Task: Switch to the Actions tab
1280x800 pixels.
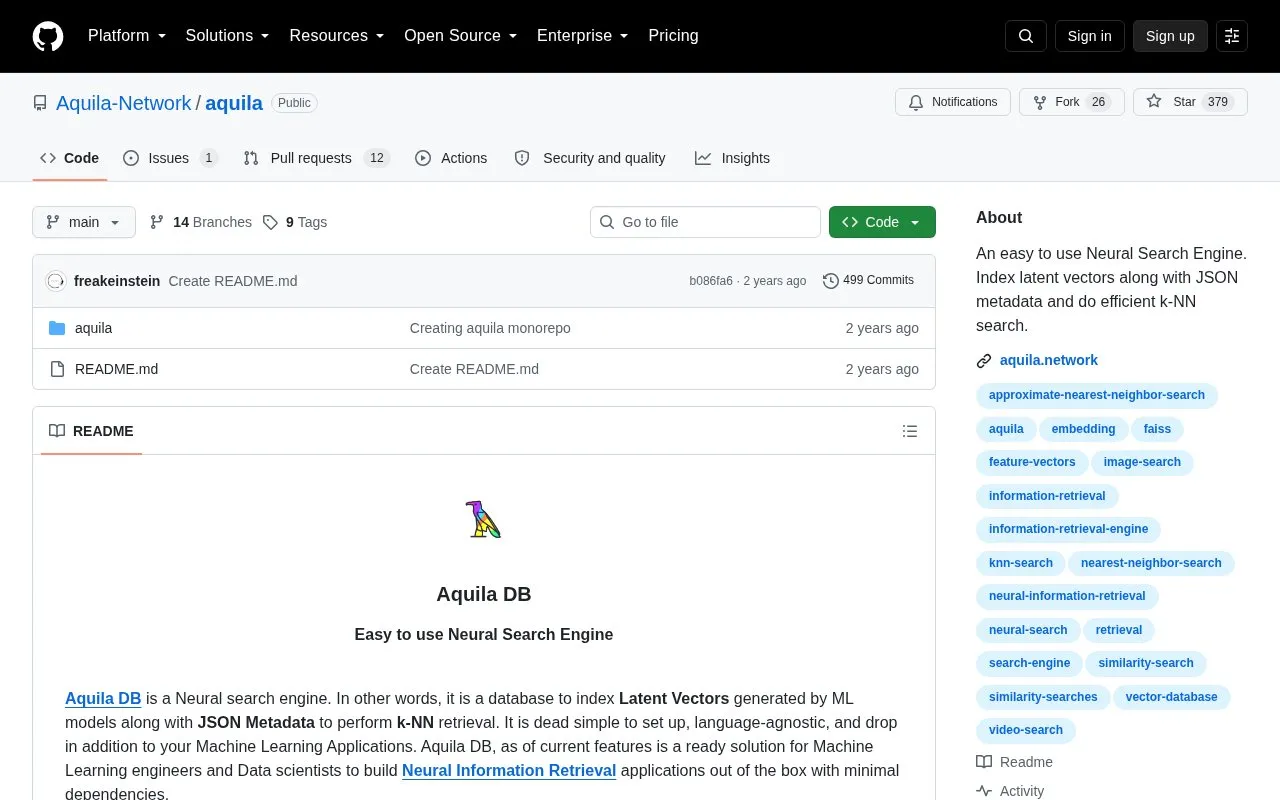Action: pyautogui.click(x=451, y=158)
